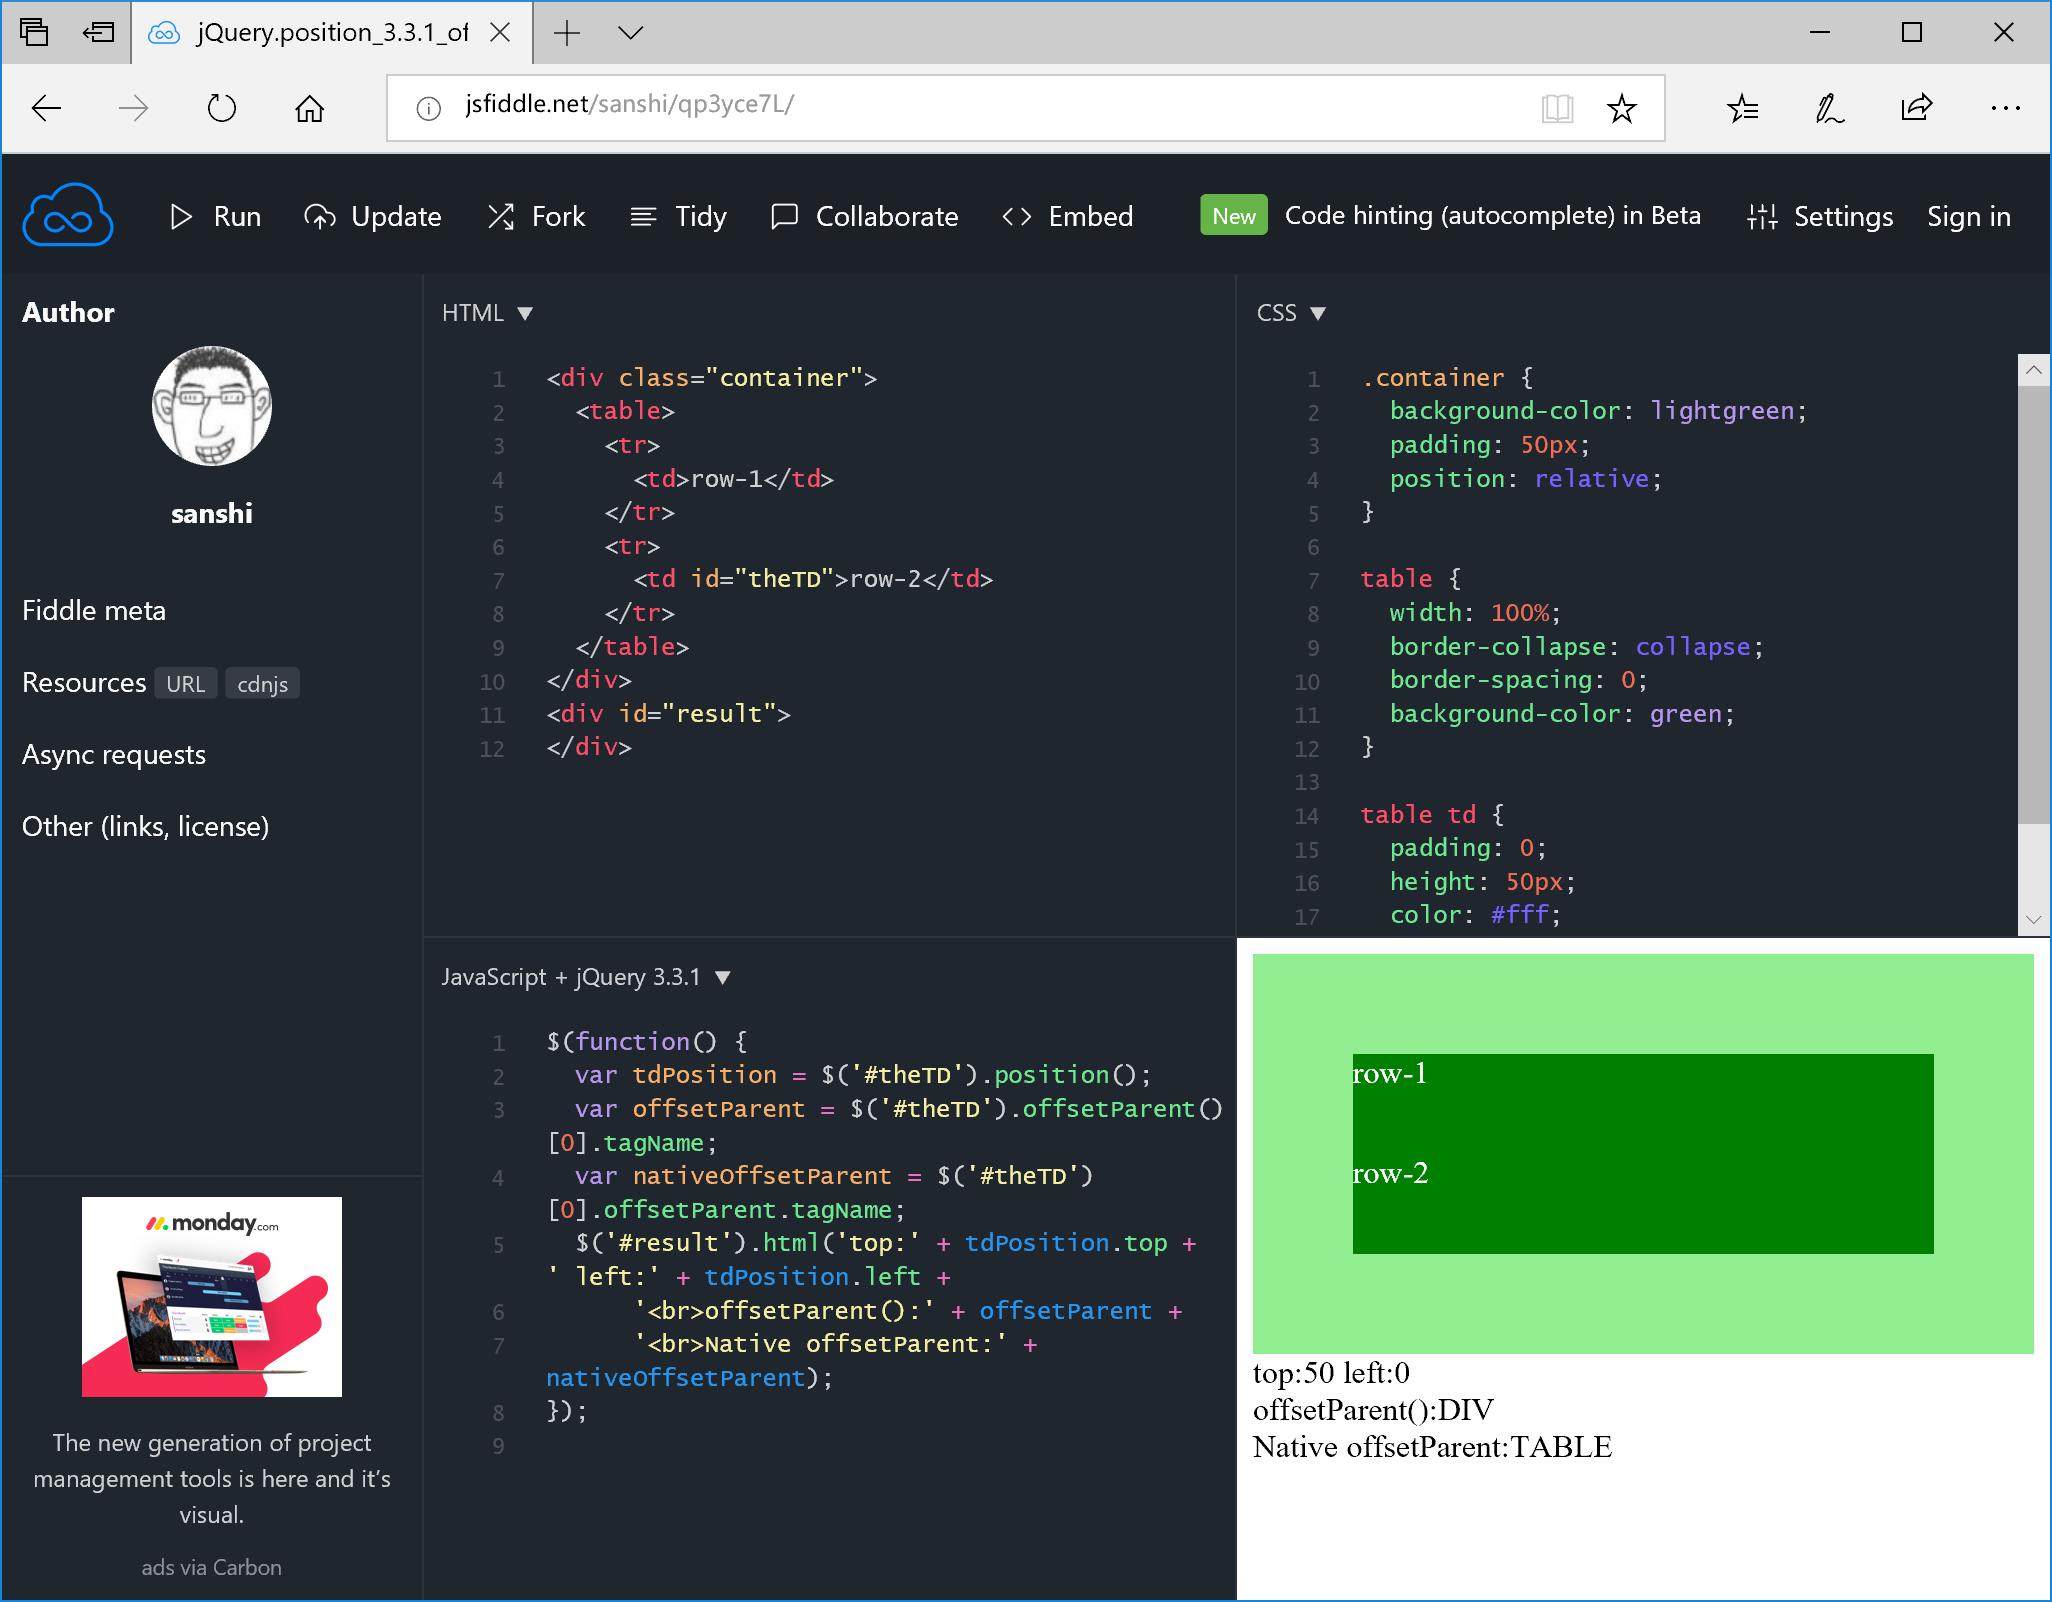Click the JSFiddle cloud logo
The image size is (2052, 1602).
tap(68, 215)
